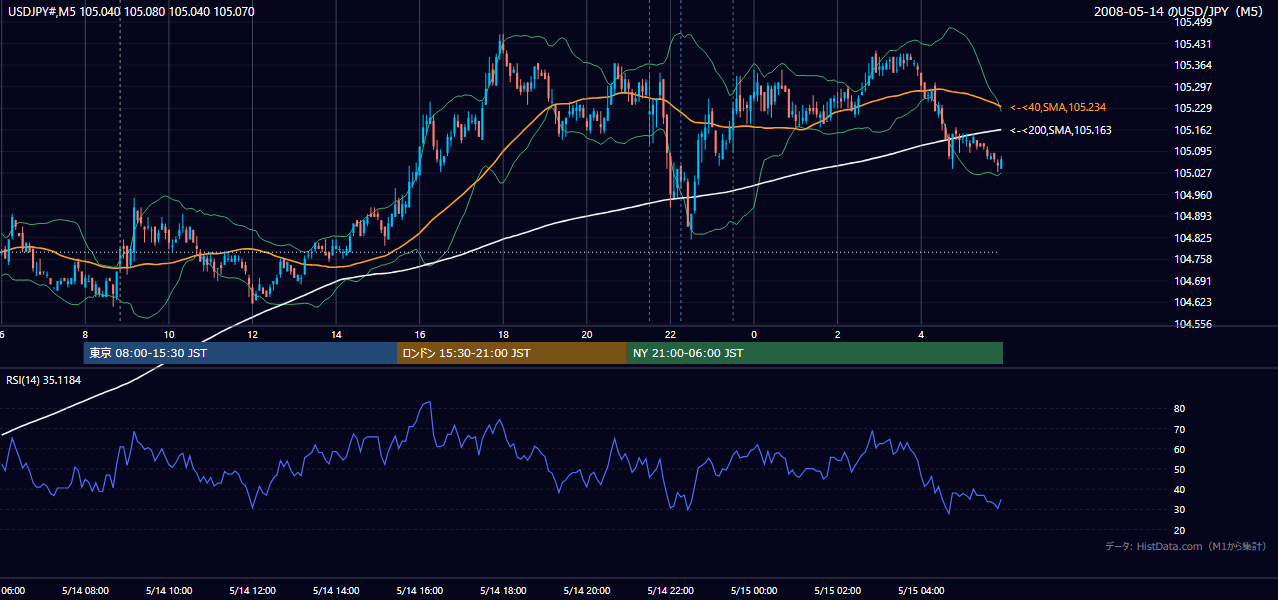The image size is (1278, 600).
Task: Click price level 105.431 on the axis
Action: 1193,44
